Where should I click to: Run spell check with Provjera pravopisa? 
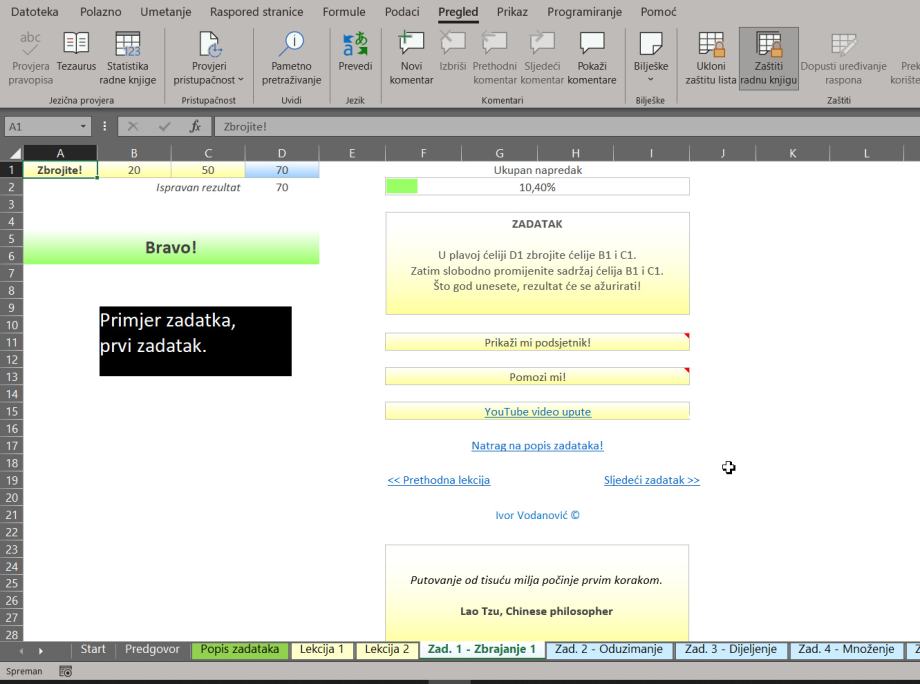pos(29,58)
